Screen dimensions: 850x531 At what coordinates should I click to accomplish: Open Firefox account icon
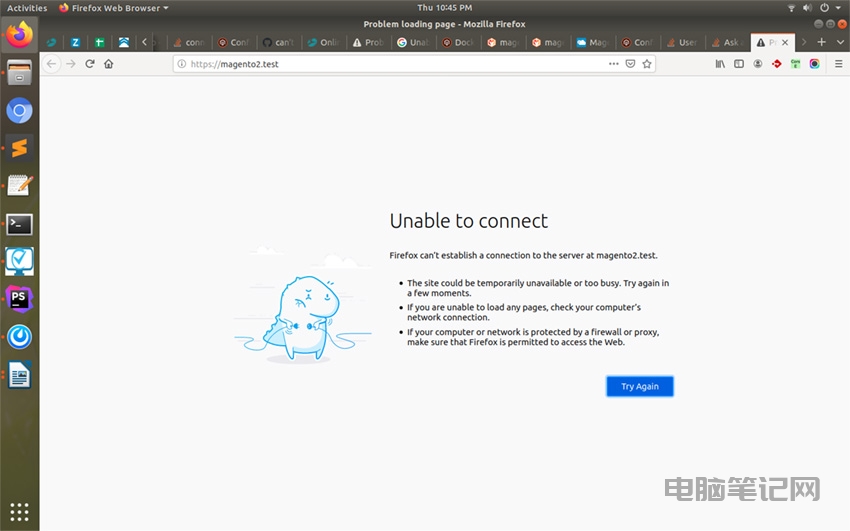pyautogui.click(x=758, y=64)
